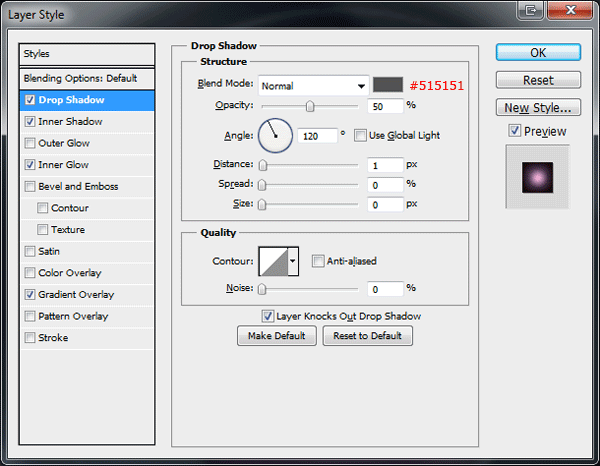Enable the Stroke checkbox
Screen dimensions: 600x466
[x=30, y=338]
